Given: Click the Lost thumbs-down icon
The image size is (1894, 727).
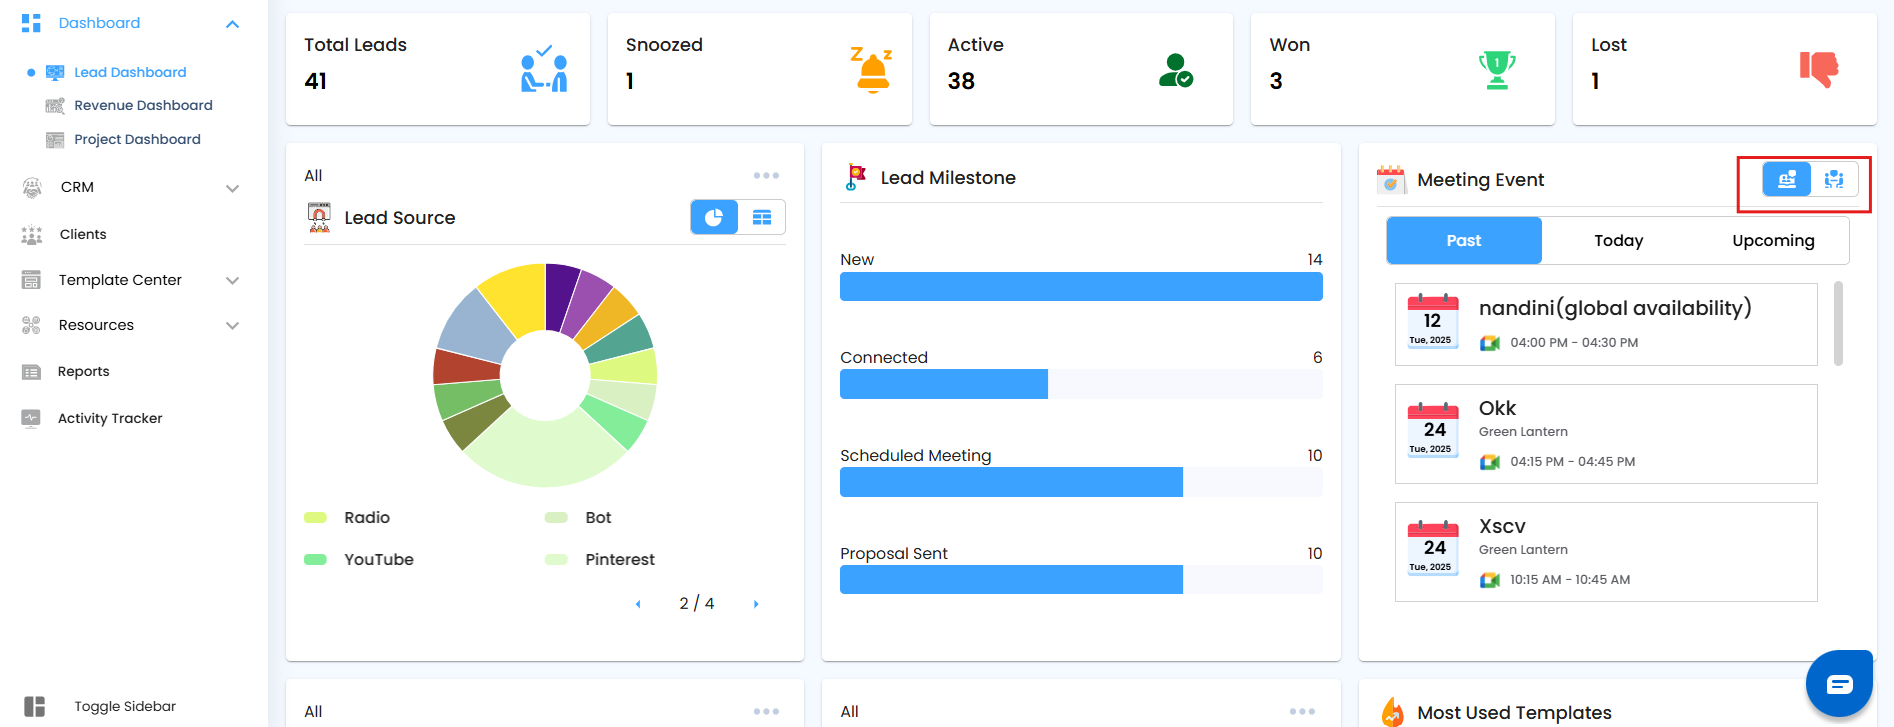Looking at the screenshot, I should (x=1819, y=69).
